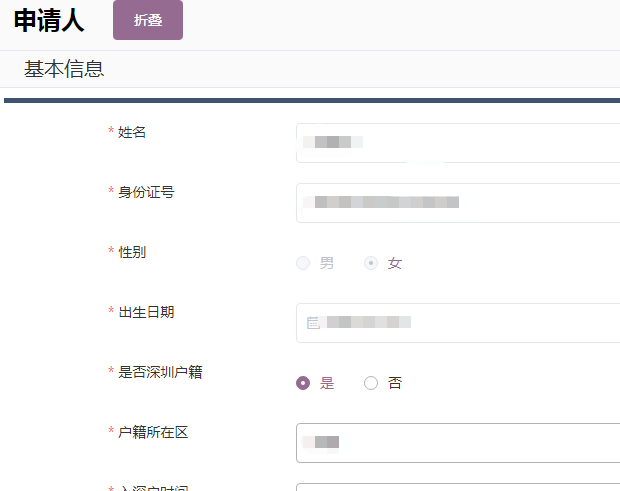Open the 出生日期 date picker field
Image resolution: width=620 pixels, height=491 pixels.
458,323
